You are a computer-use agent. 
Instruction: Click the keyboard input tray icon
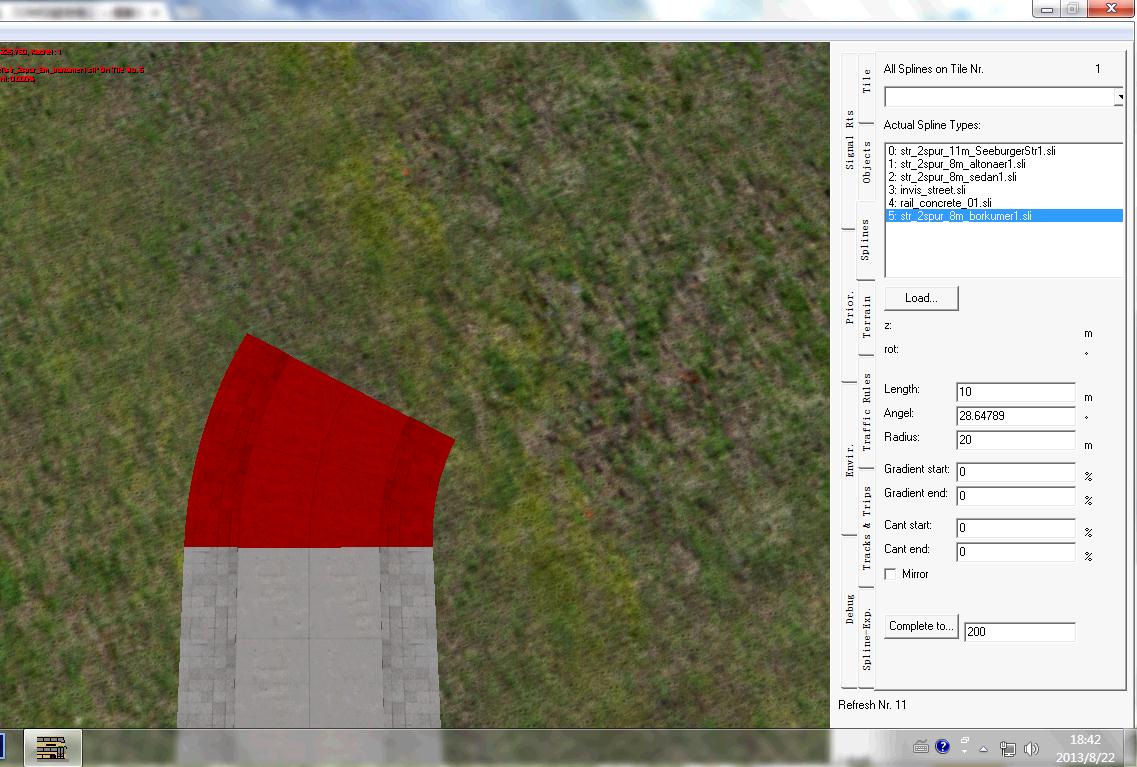921,747
